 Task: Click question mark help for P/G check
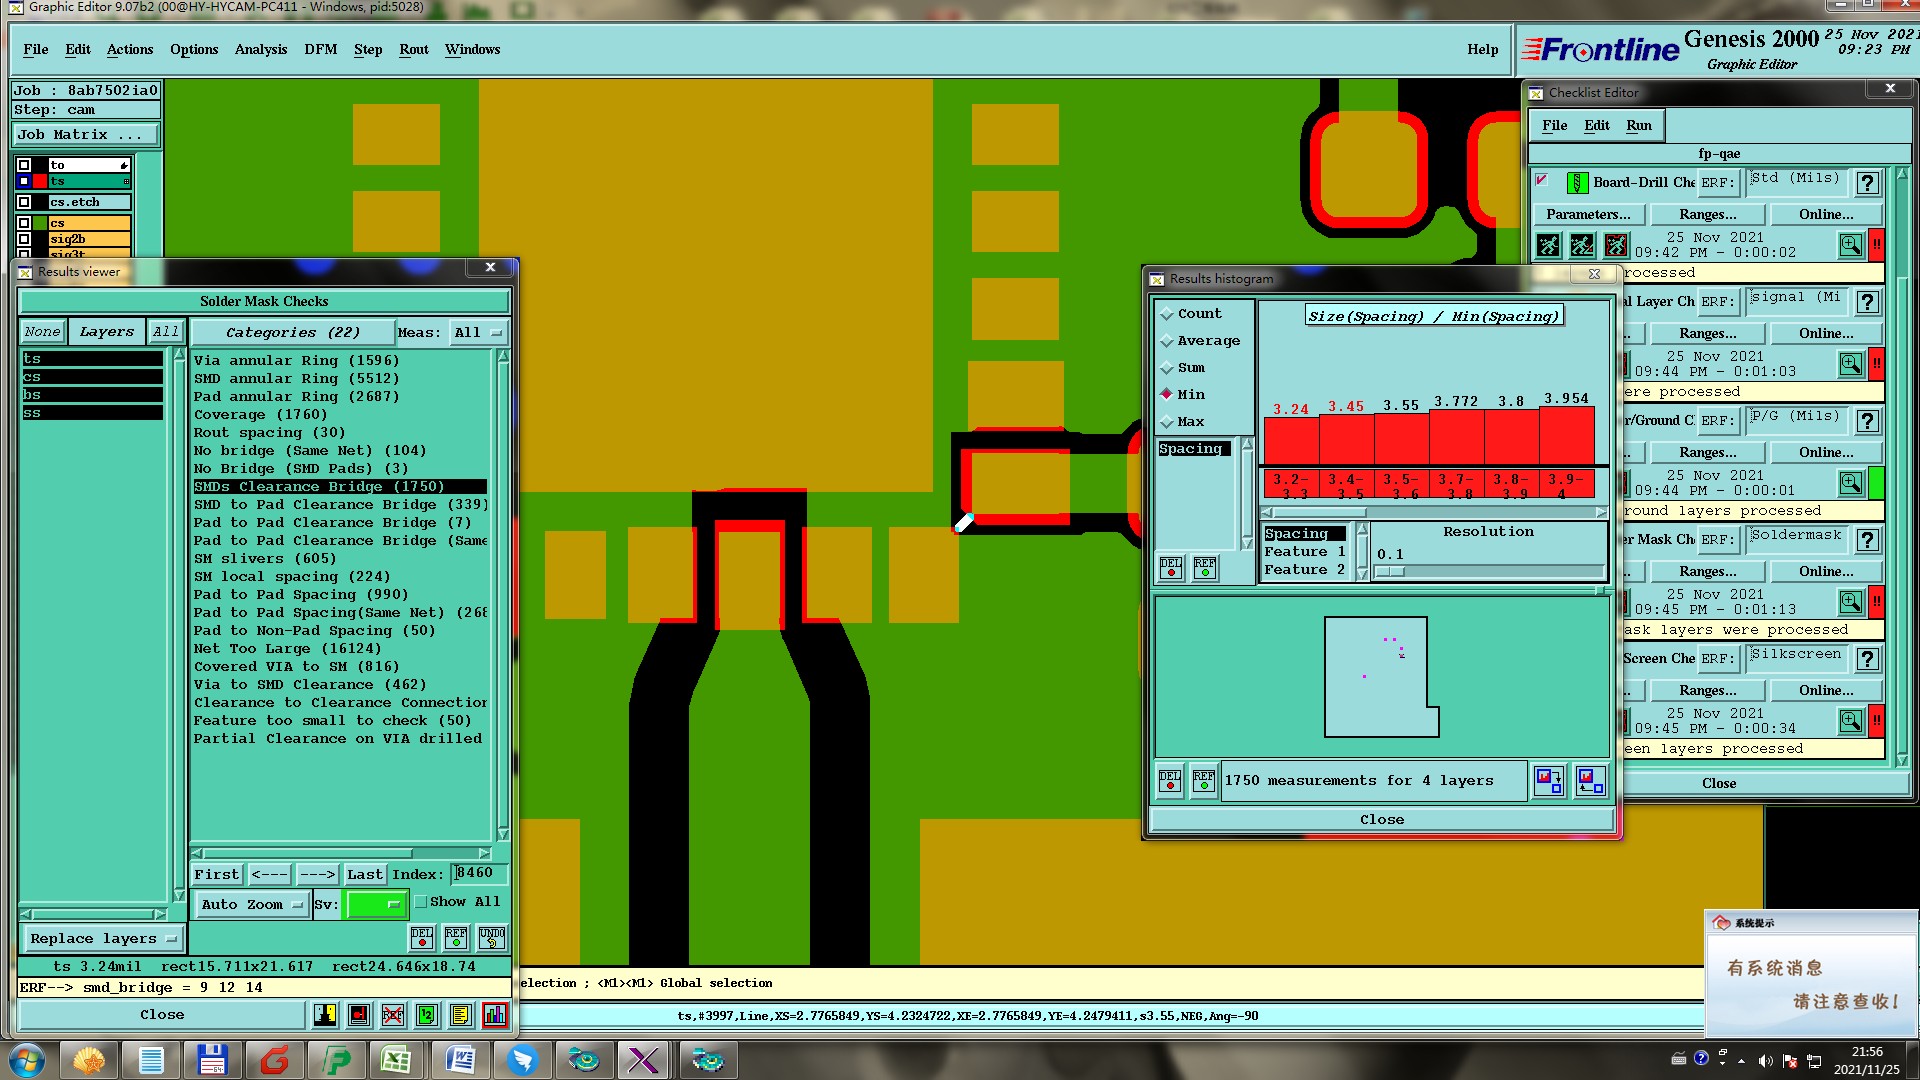pyautogui.click(x=1867, y=421)
